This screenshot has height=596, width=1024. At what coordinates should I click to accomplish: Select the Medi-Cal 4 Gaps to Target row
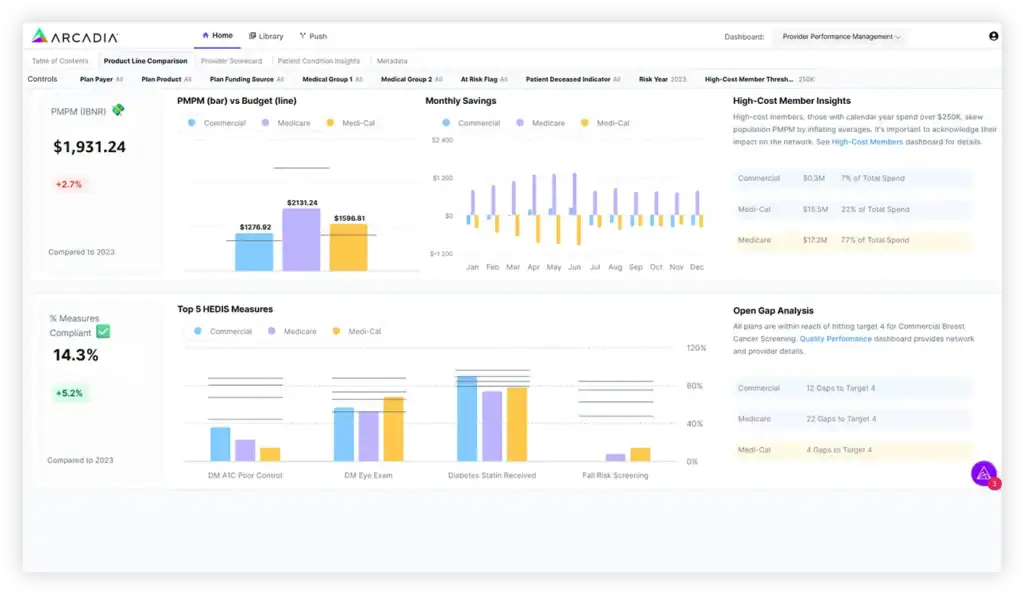852,450
